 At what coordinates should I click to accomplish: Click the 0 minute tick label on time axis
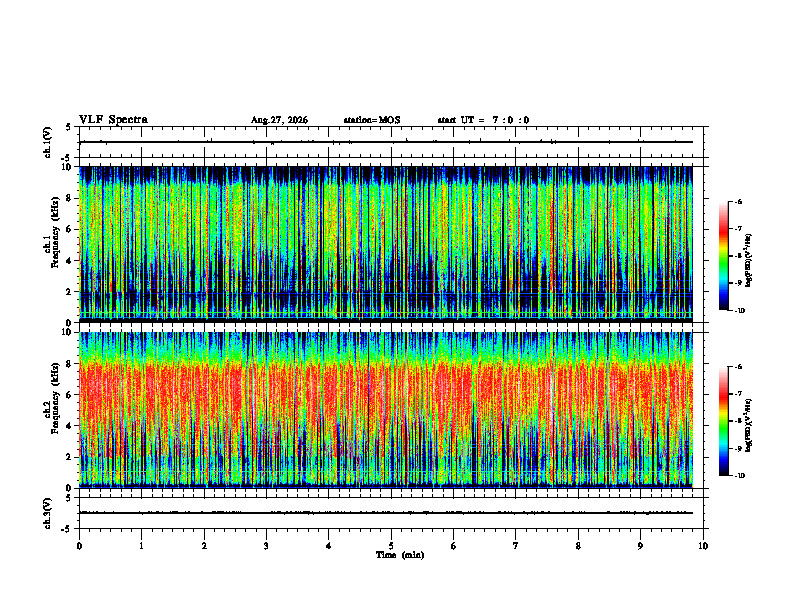coord(79,546)
